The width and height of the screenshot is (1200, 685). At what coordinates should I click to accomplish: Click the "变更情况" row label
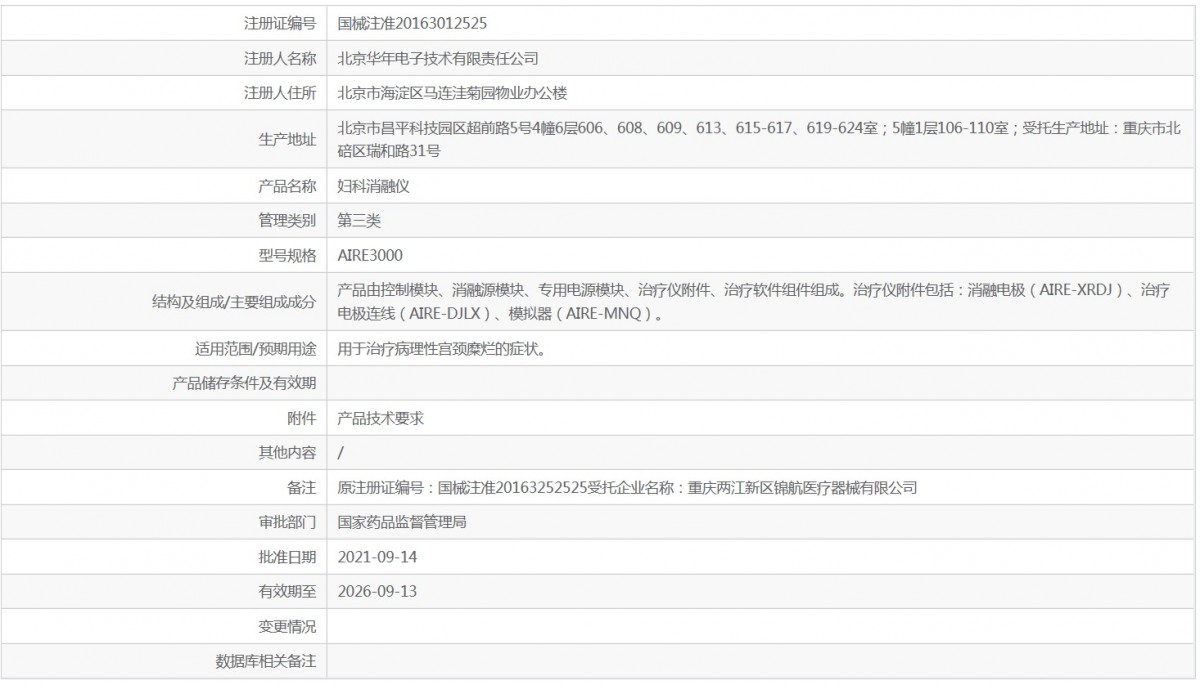(287, 627)
